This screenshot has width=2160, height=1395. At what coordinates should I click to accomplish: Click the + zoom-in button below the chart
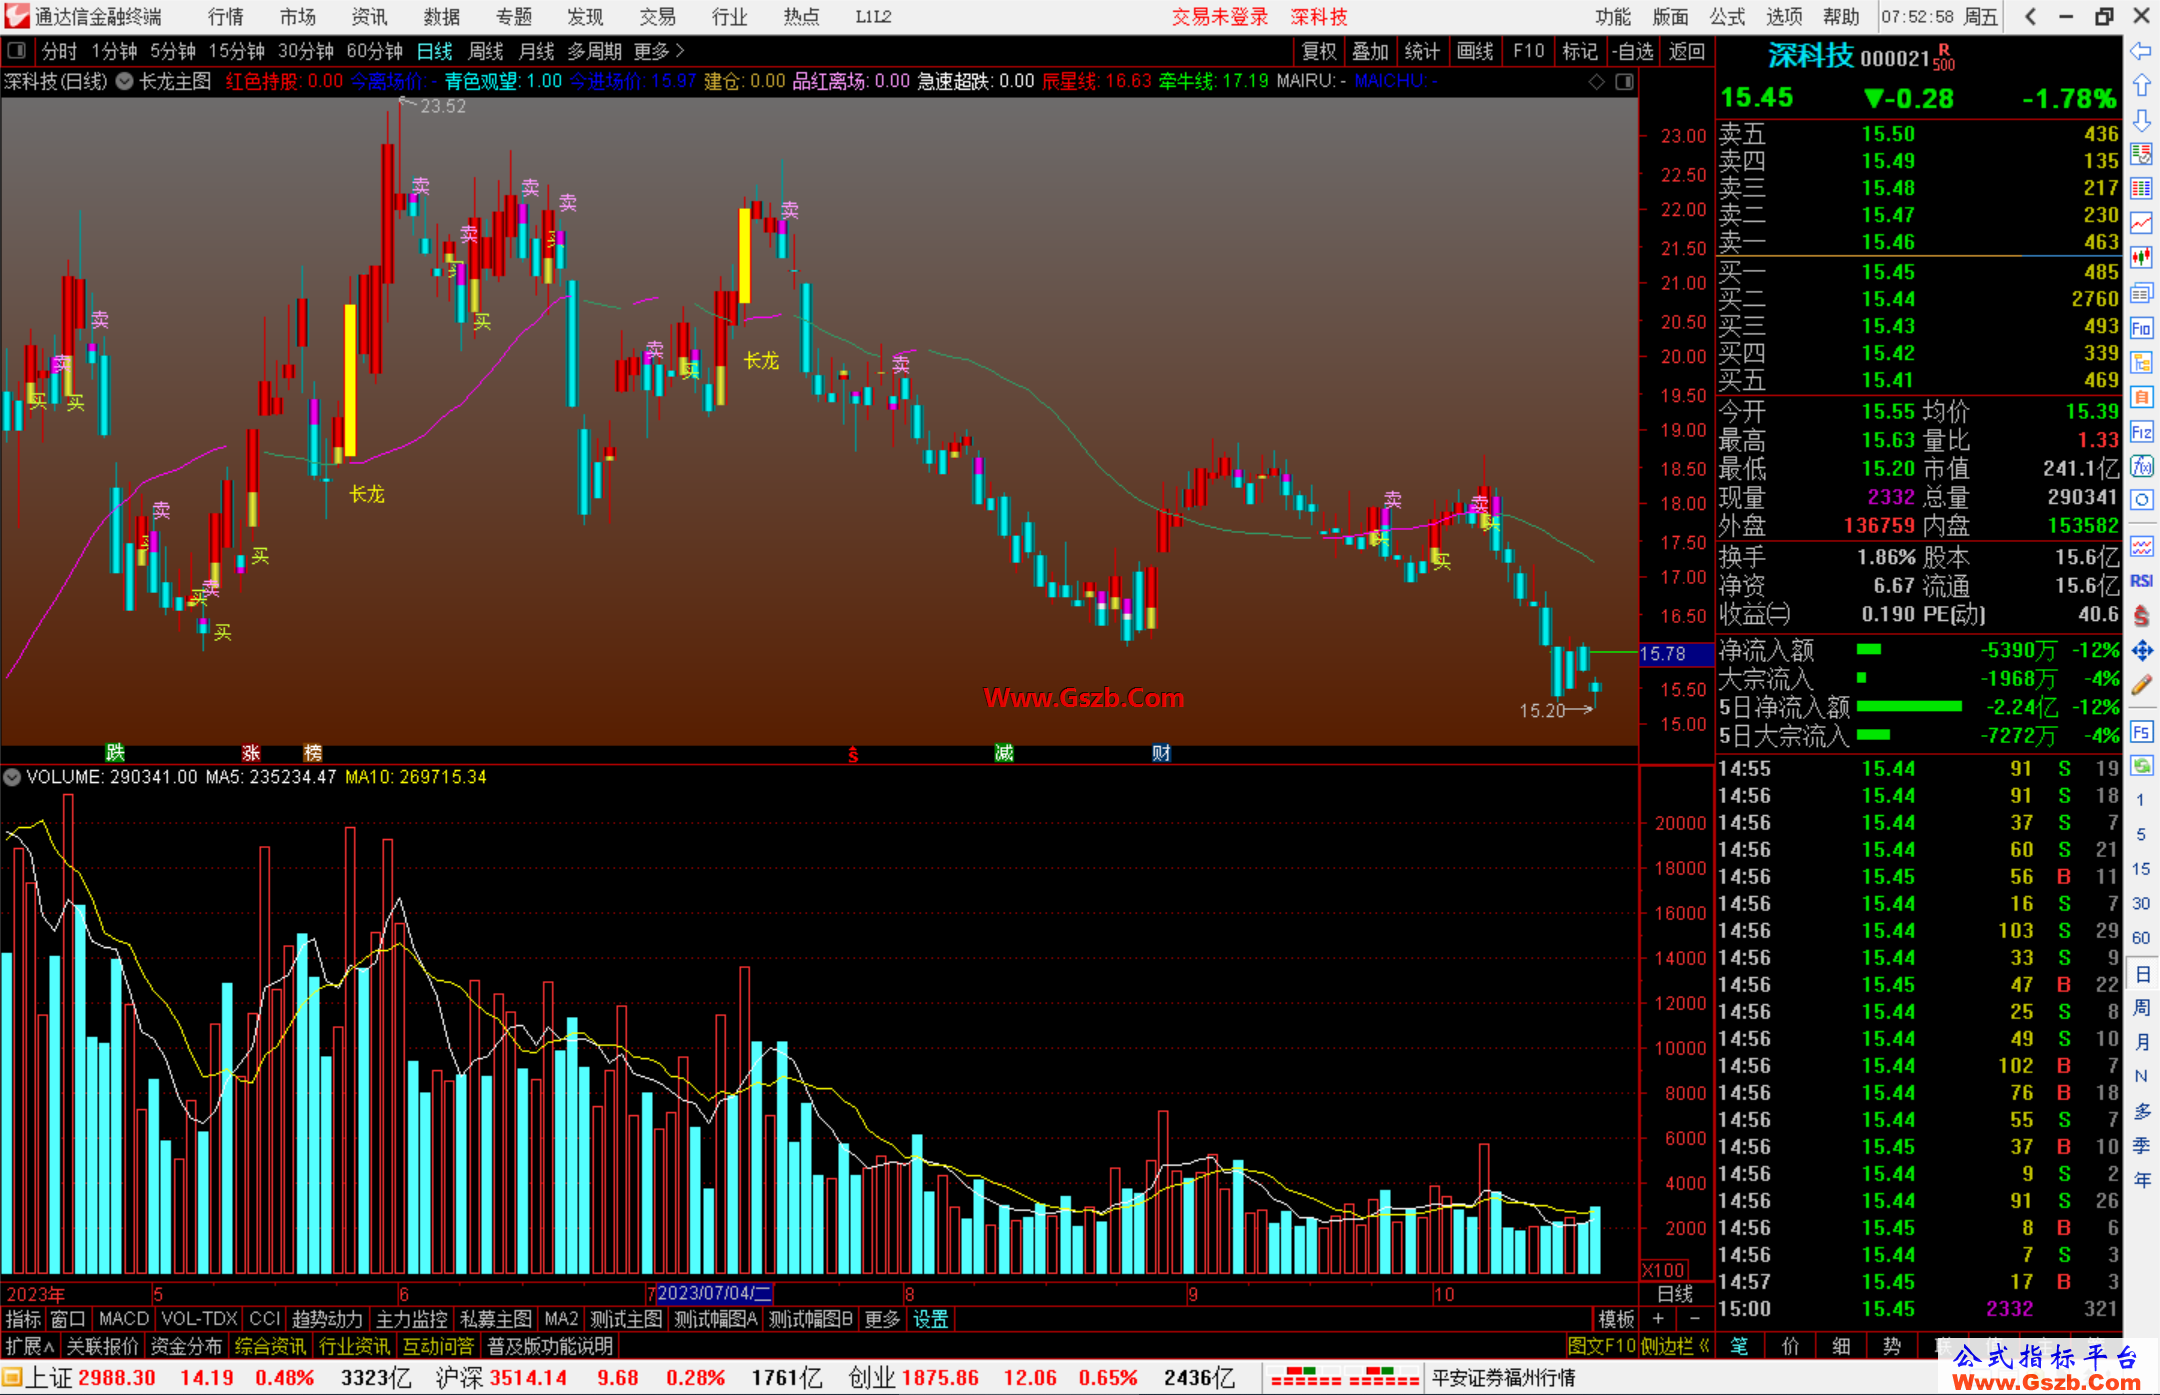1658,1319
